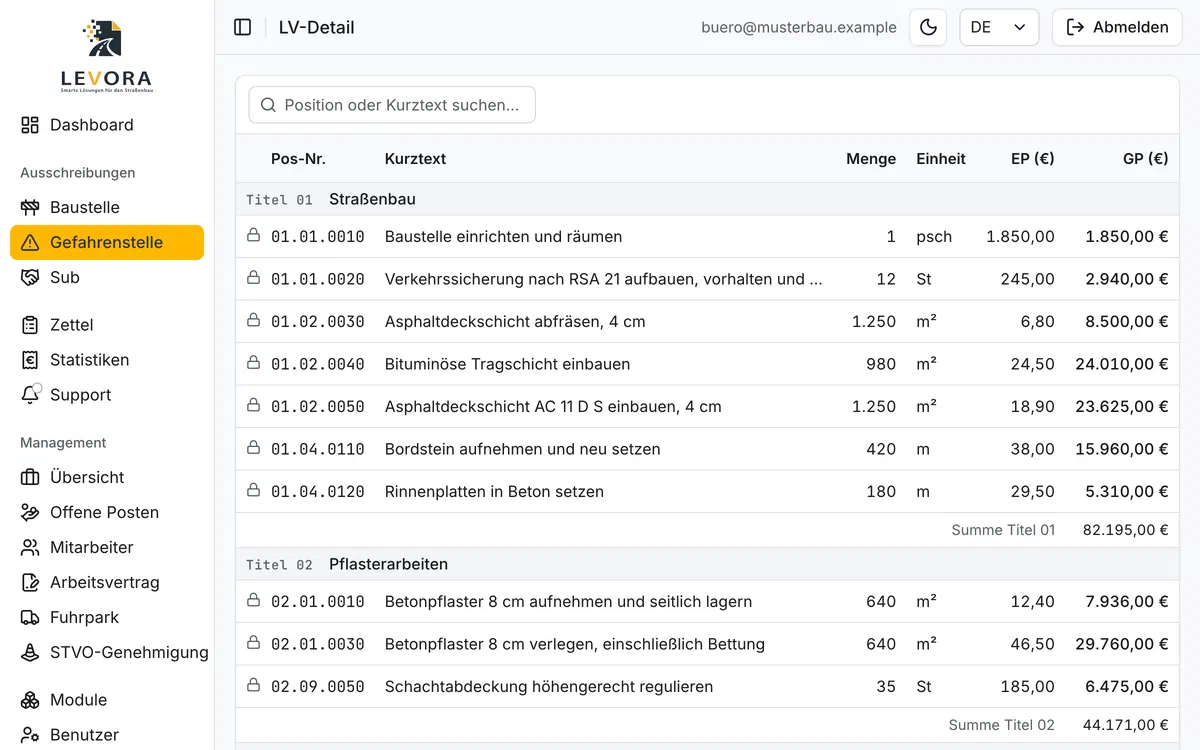Screen dimensions: 1200x750
Task: Click GP value 29.760,00 €
Action: coord(1122,644)
